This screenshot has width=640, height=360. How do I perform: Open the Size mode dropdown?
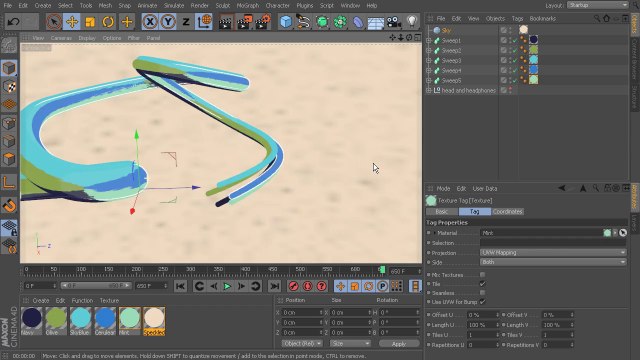[x=350, y=344]
